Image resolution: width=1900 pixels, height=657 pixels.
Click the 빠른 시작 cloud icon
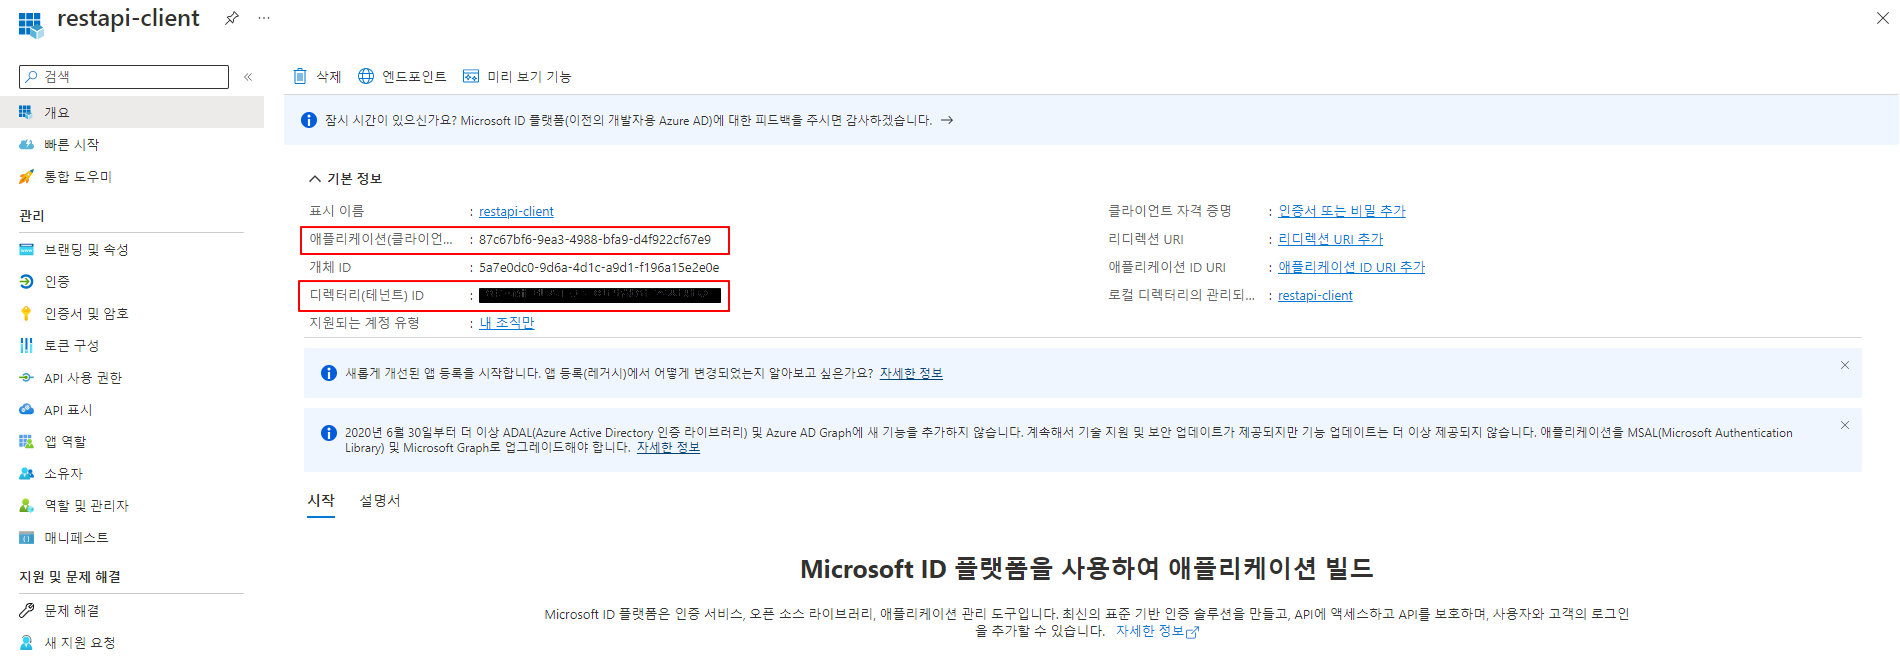[27, 144]
